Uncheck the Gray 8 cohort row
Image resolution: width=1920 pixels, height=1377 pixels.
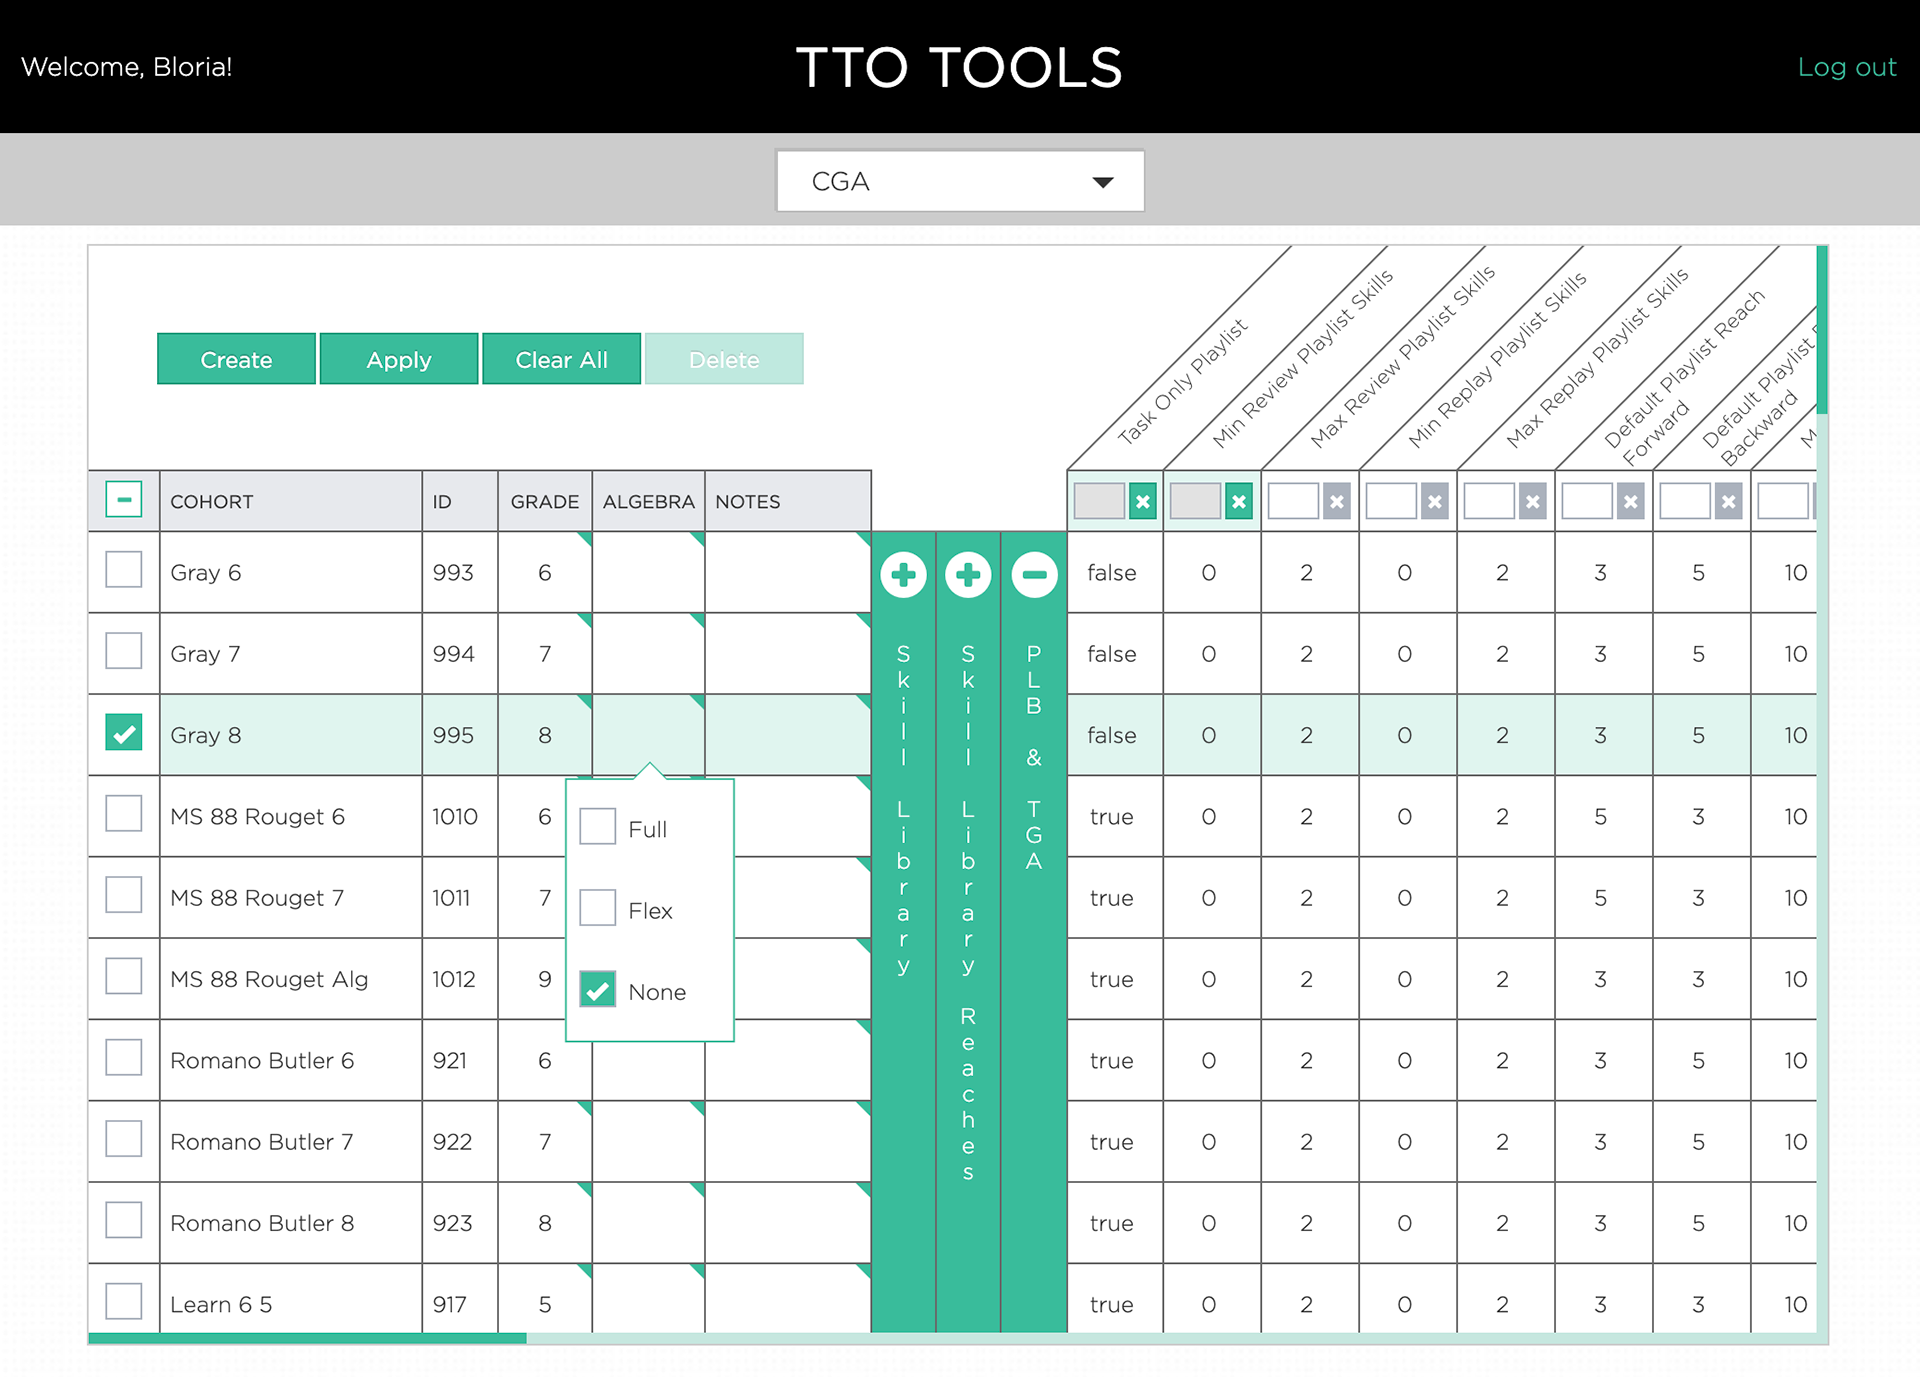(x=124, y=733)
